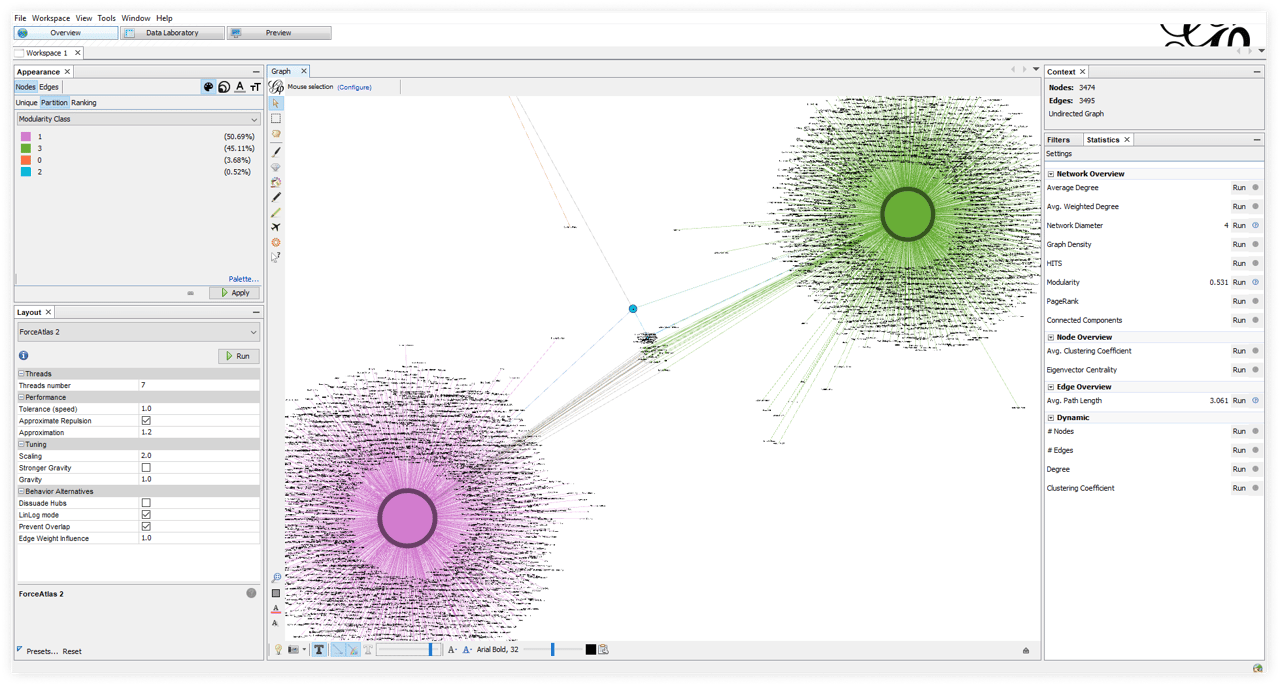The width and height of the screenshot is (1280, 686).
Task: Check the Dissuade Hubs option
Action: pyautogui.click(x=146, y=503)
